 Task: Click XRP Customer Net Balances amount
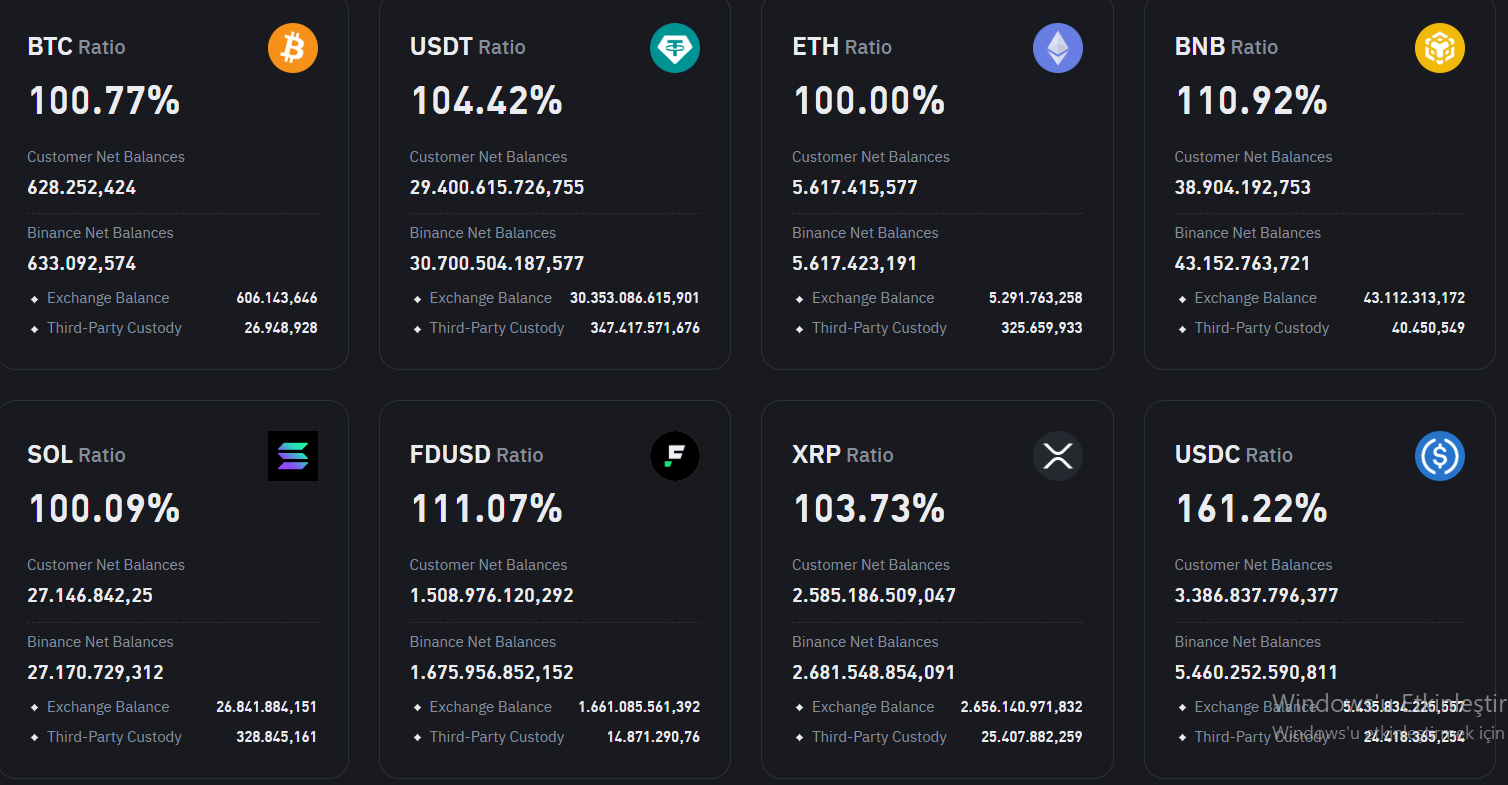point(874,596)
